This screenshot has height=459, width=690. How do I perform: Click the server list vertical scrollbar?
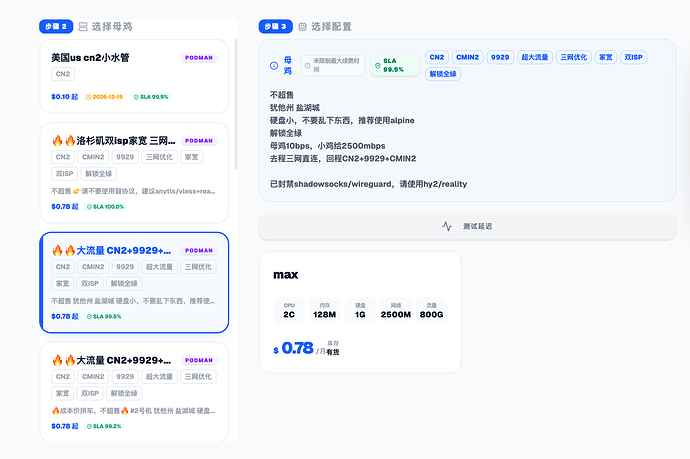236,104
